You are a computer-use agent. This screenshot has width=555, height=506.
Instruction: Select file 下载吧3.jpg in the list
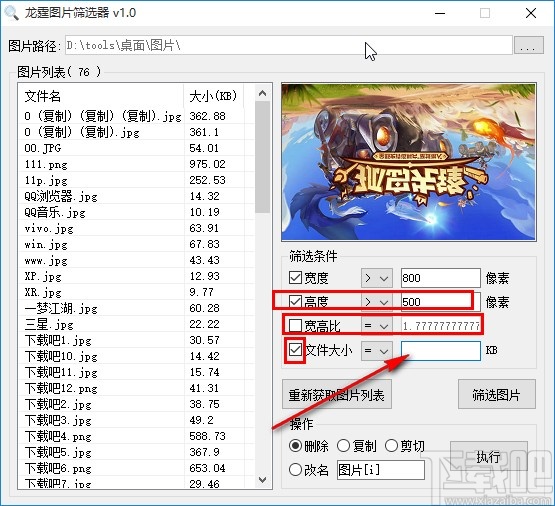pyautogui.click(x=58, y=420)
